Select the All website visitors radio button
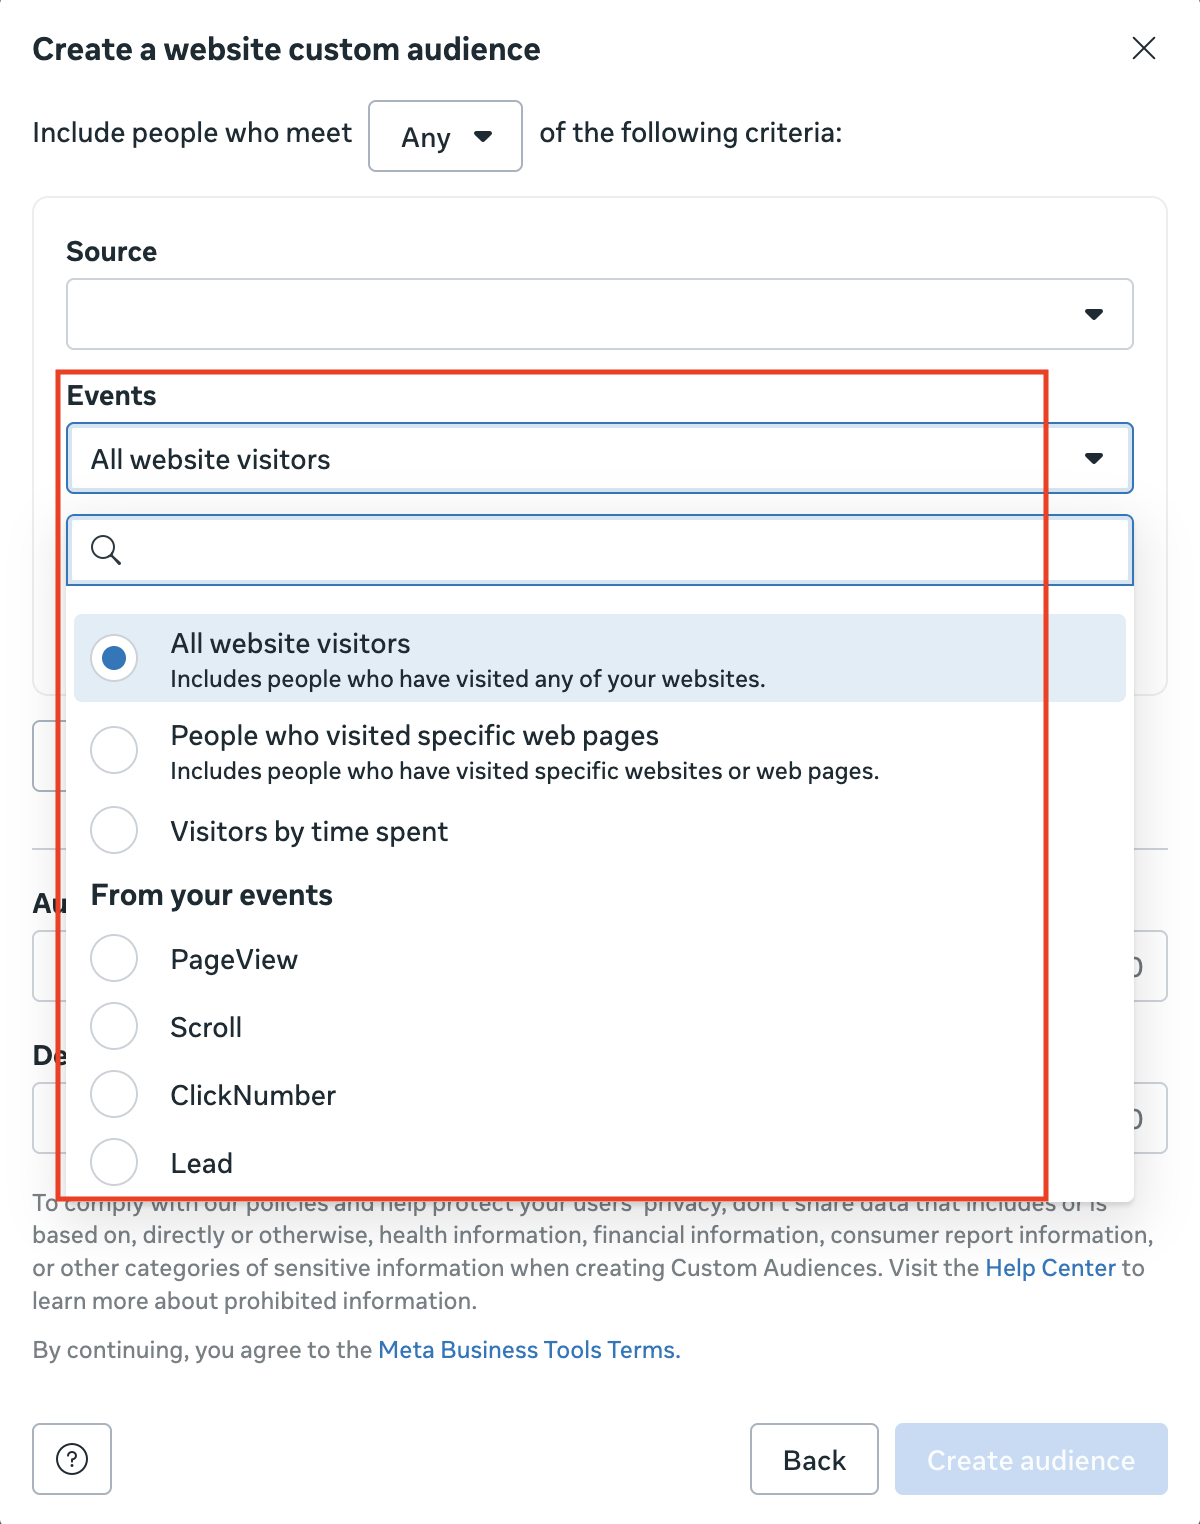Viewport: 1200px width, 1524px height. coord(114,658)
